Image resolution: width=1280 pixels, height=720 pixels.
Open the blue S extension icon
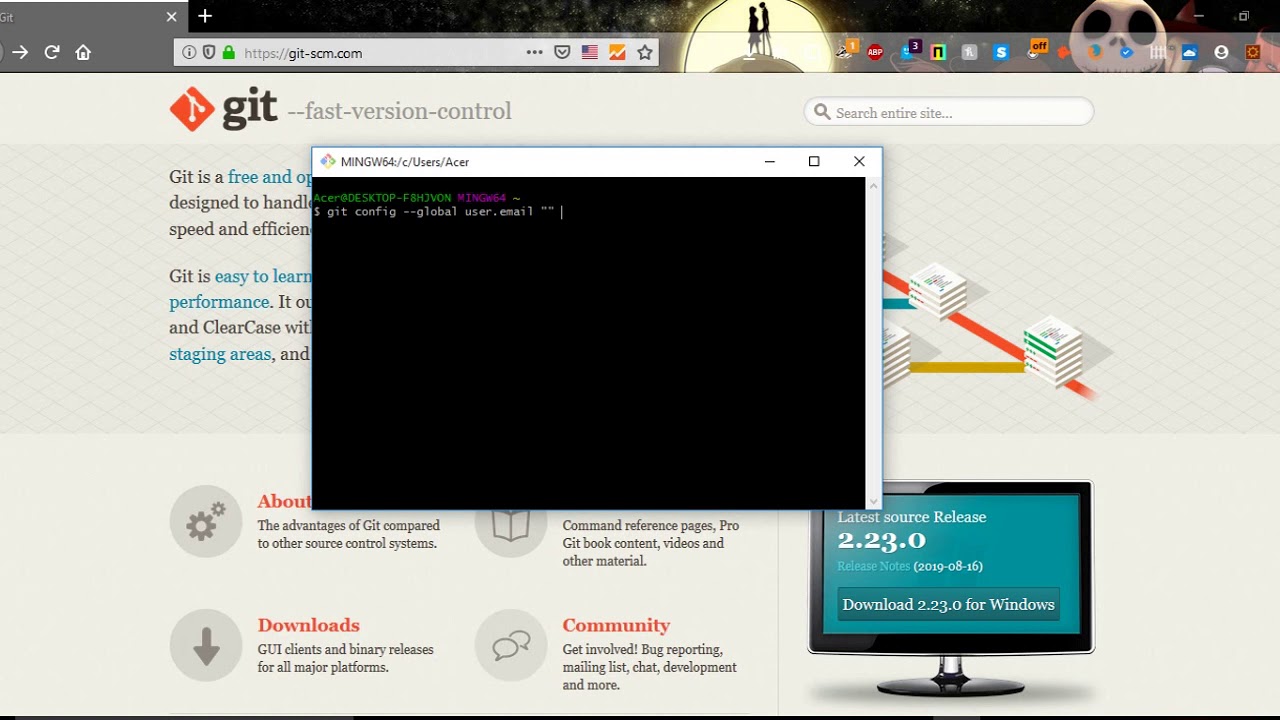1001,53
